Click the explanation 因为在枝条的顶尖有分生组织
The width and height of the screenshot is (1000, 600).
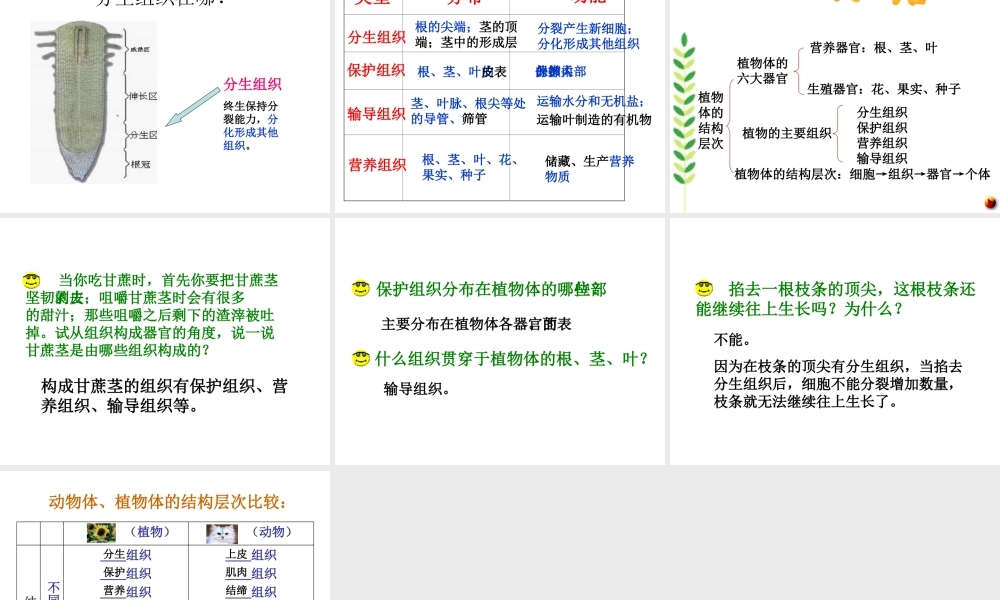(838, 384)
